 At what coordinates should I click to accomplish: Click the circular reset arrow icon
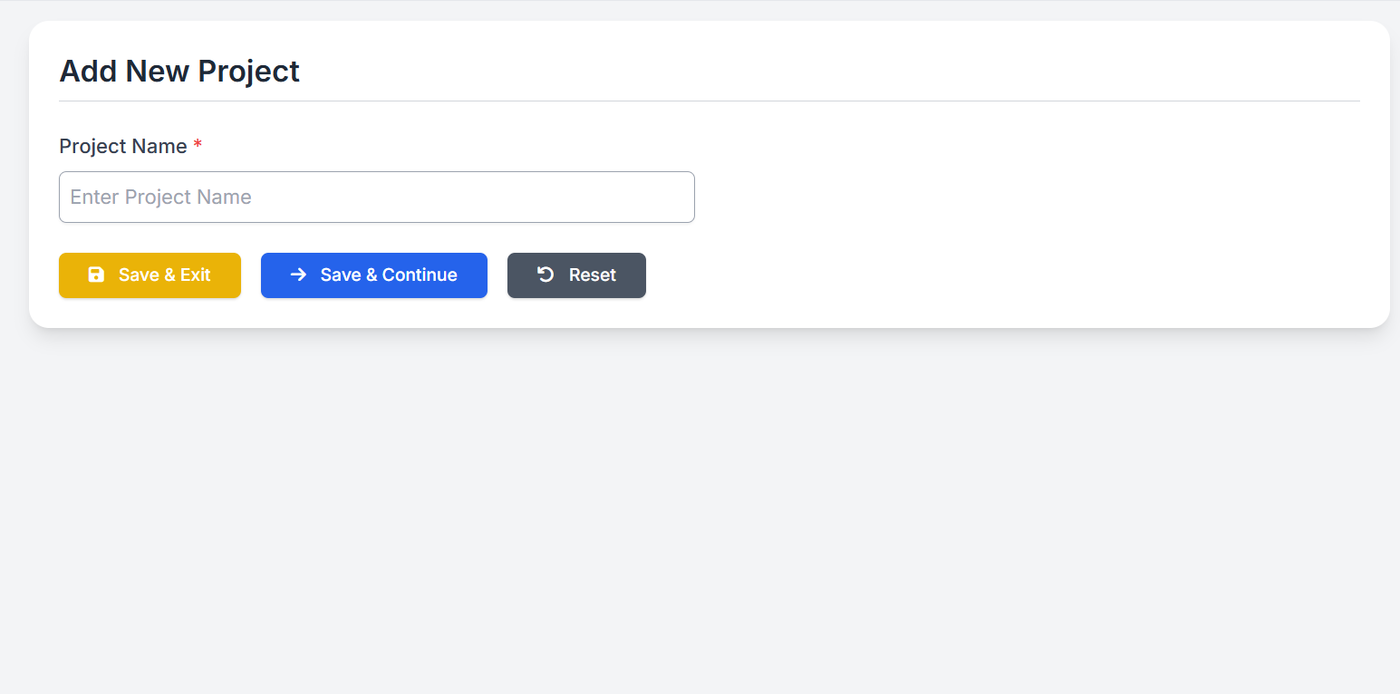click(546, 275)
